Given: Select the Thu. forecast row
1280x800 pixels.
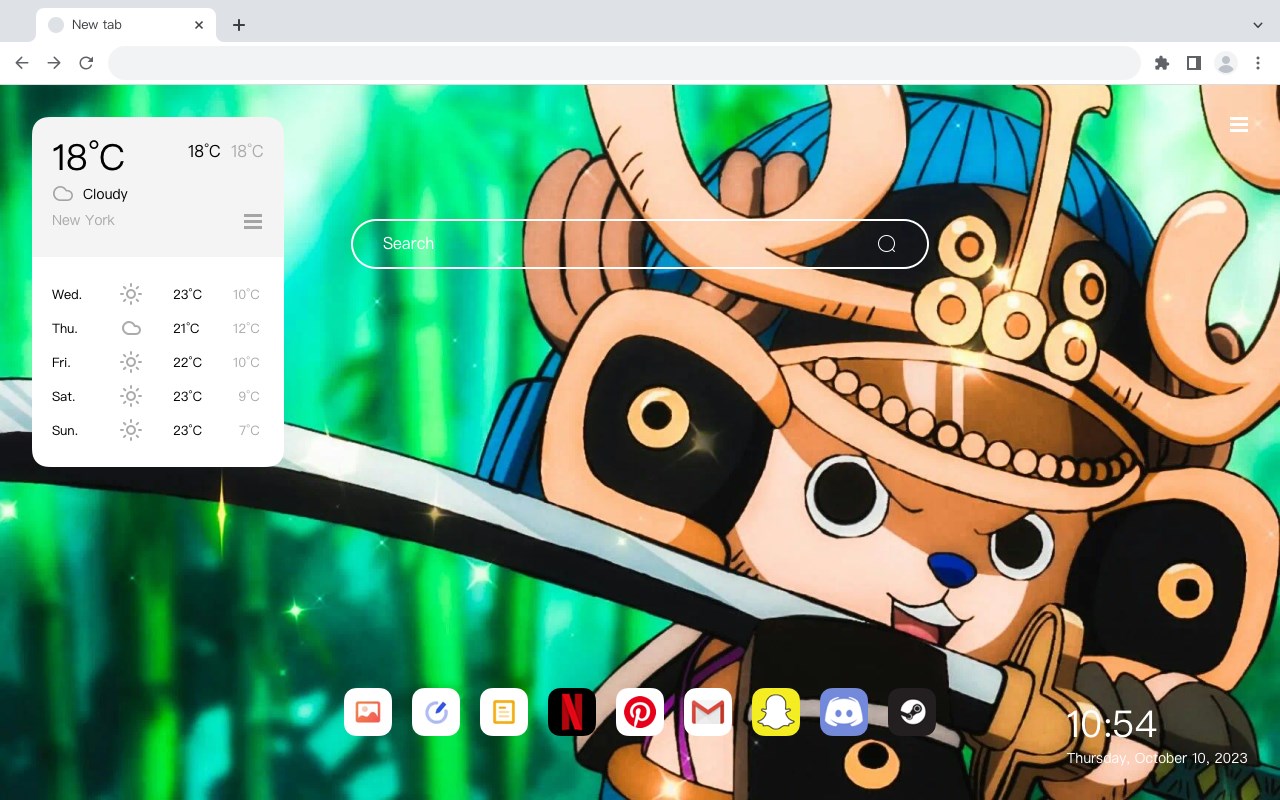Looking at the screenshot, I should 158,328.
